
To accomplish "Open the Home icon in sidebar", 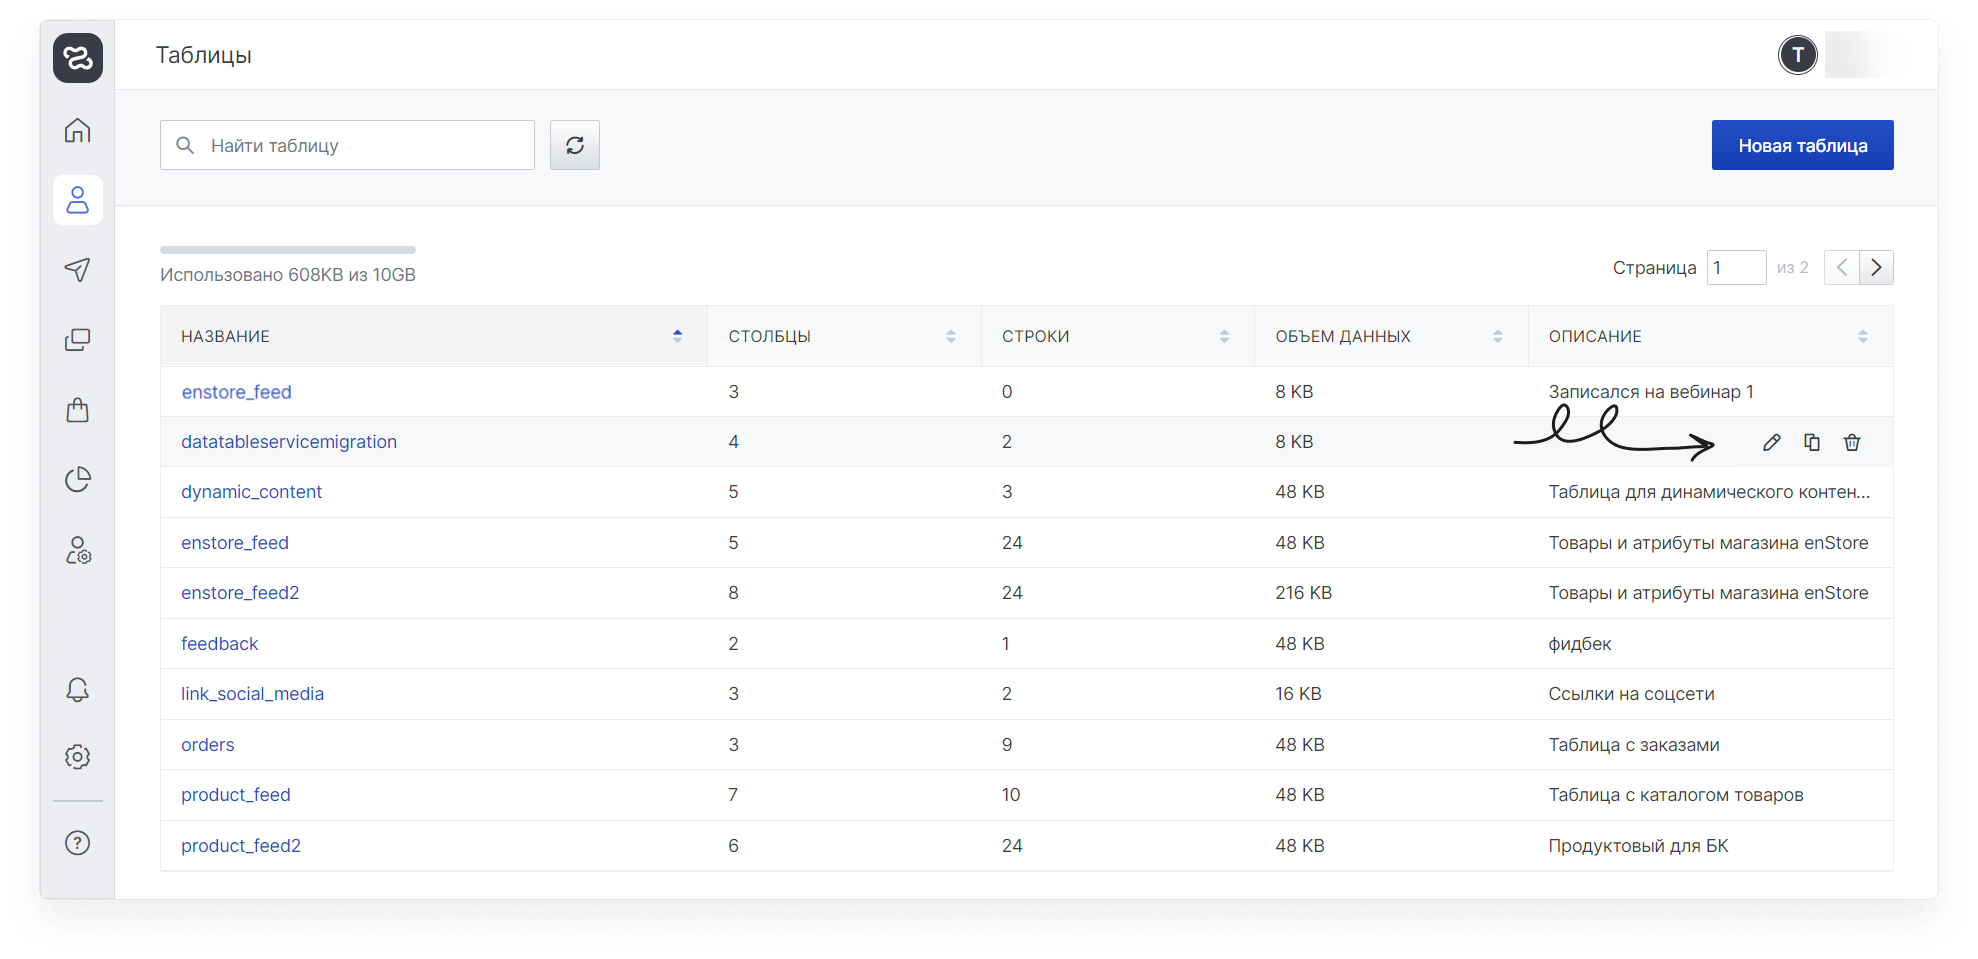I will point(78,130).
